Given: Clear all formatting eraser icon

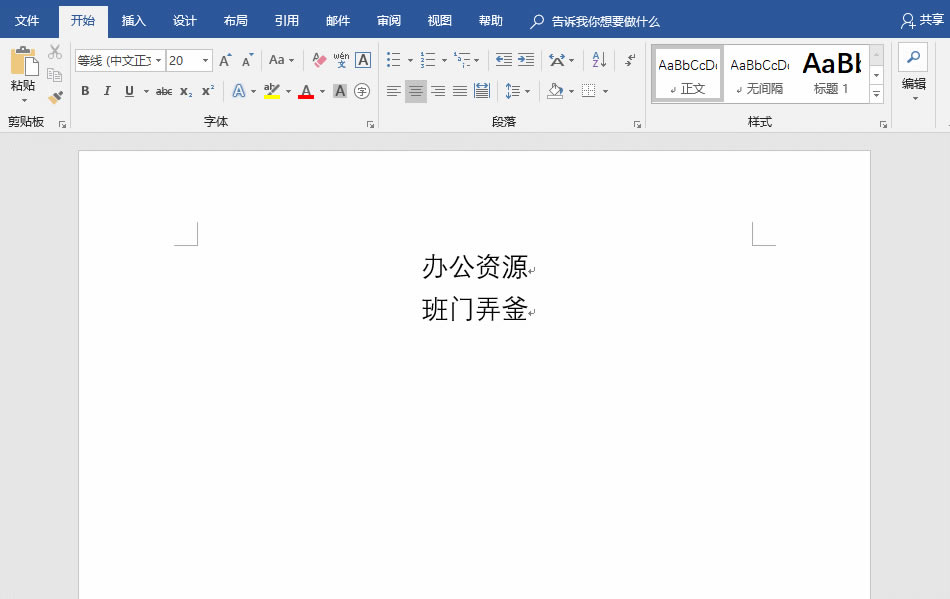Looking at the screenshot, I should coord(319,60).
